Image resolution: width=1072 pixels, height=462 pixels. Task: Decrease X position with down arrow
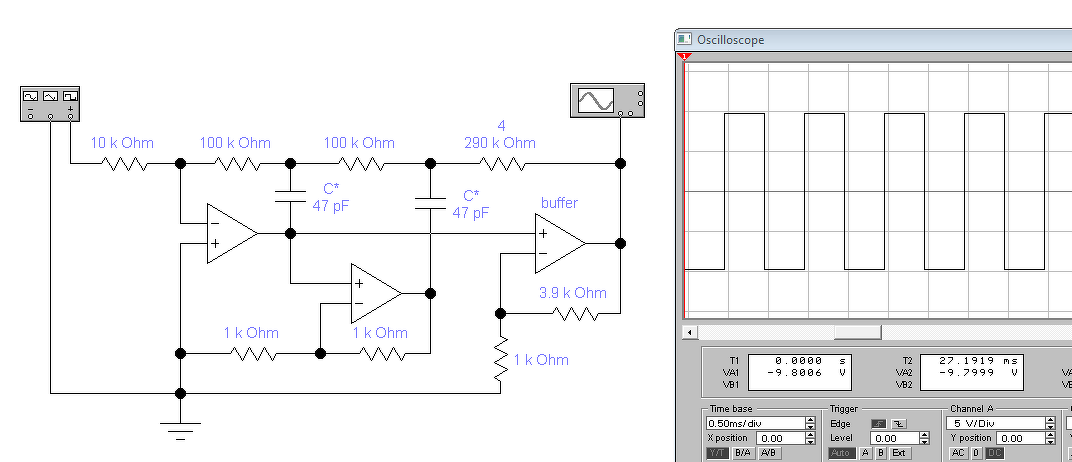click(x=810, y=442)
